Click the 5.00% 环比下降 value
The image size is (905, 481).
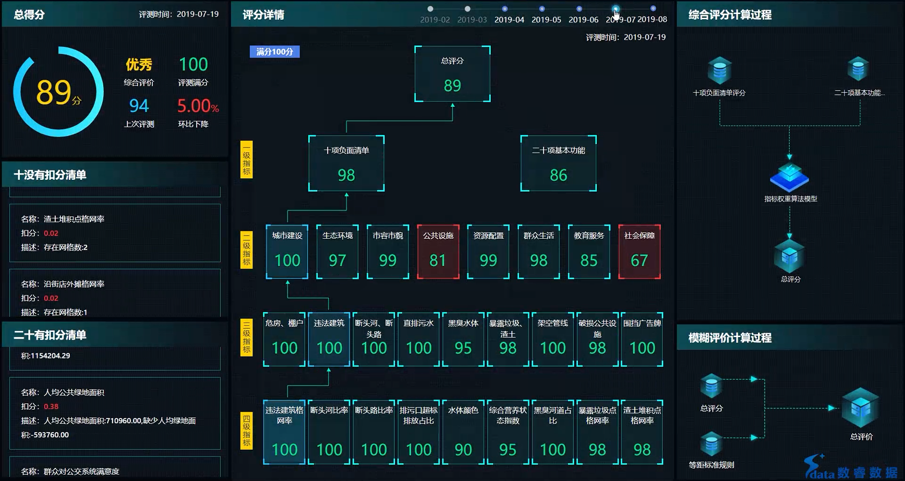pyautogui.click(x=198, y=106)
